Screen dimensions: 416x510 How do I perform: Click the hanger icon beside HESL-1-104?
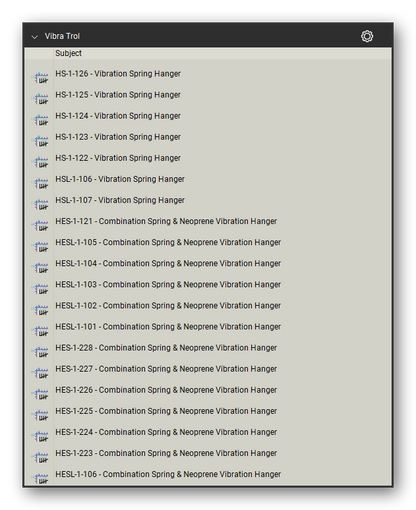[40, 267]
